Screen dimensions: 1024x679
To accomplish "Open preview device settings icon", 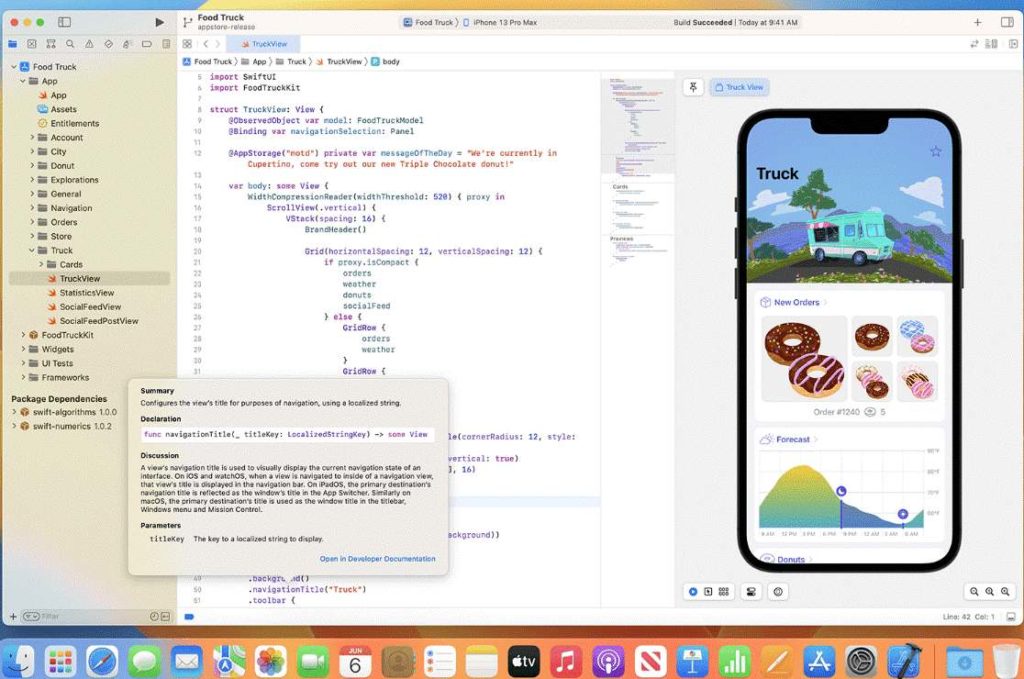I will pos(752,592).
